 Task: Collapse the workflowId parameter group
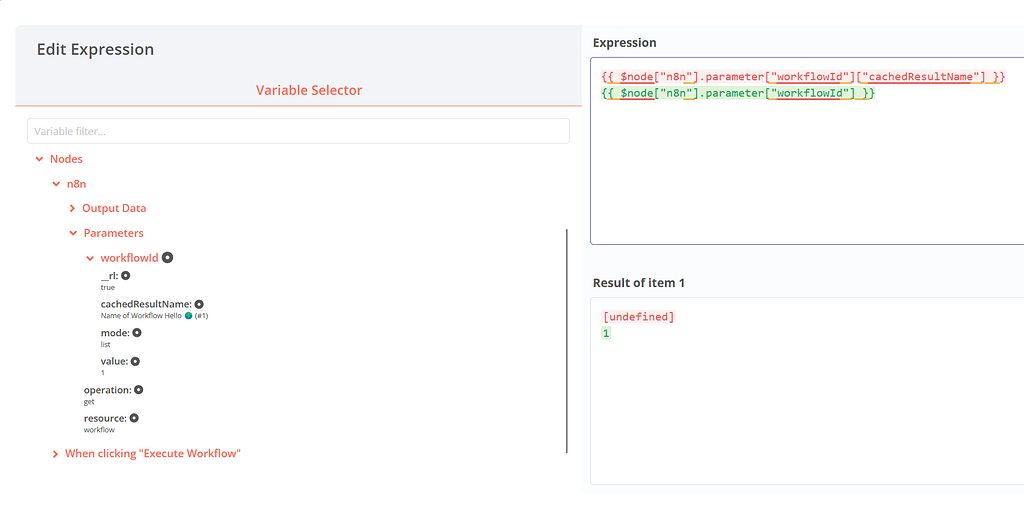[x=90, y=258]
